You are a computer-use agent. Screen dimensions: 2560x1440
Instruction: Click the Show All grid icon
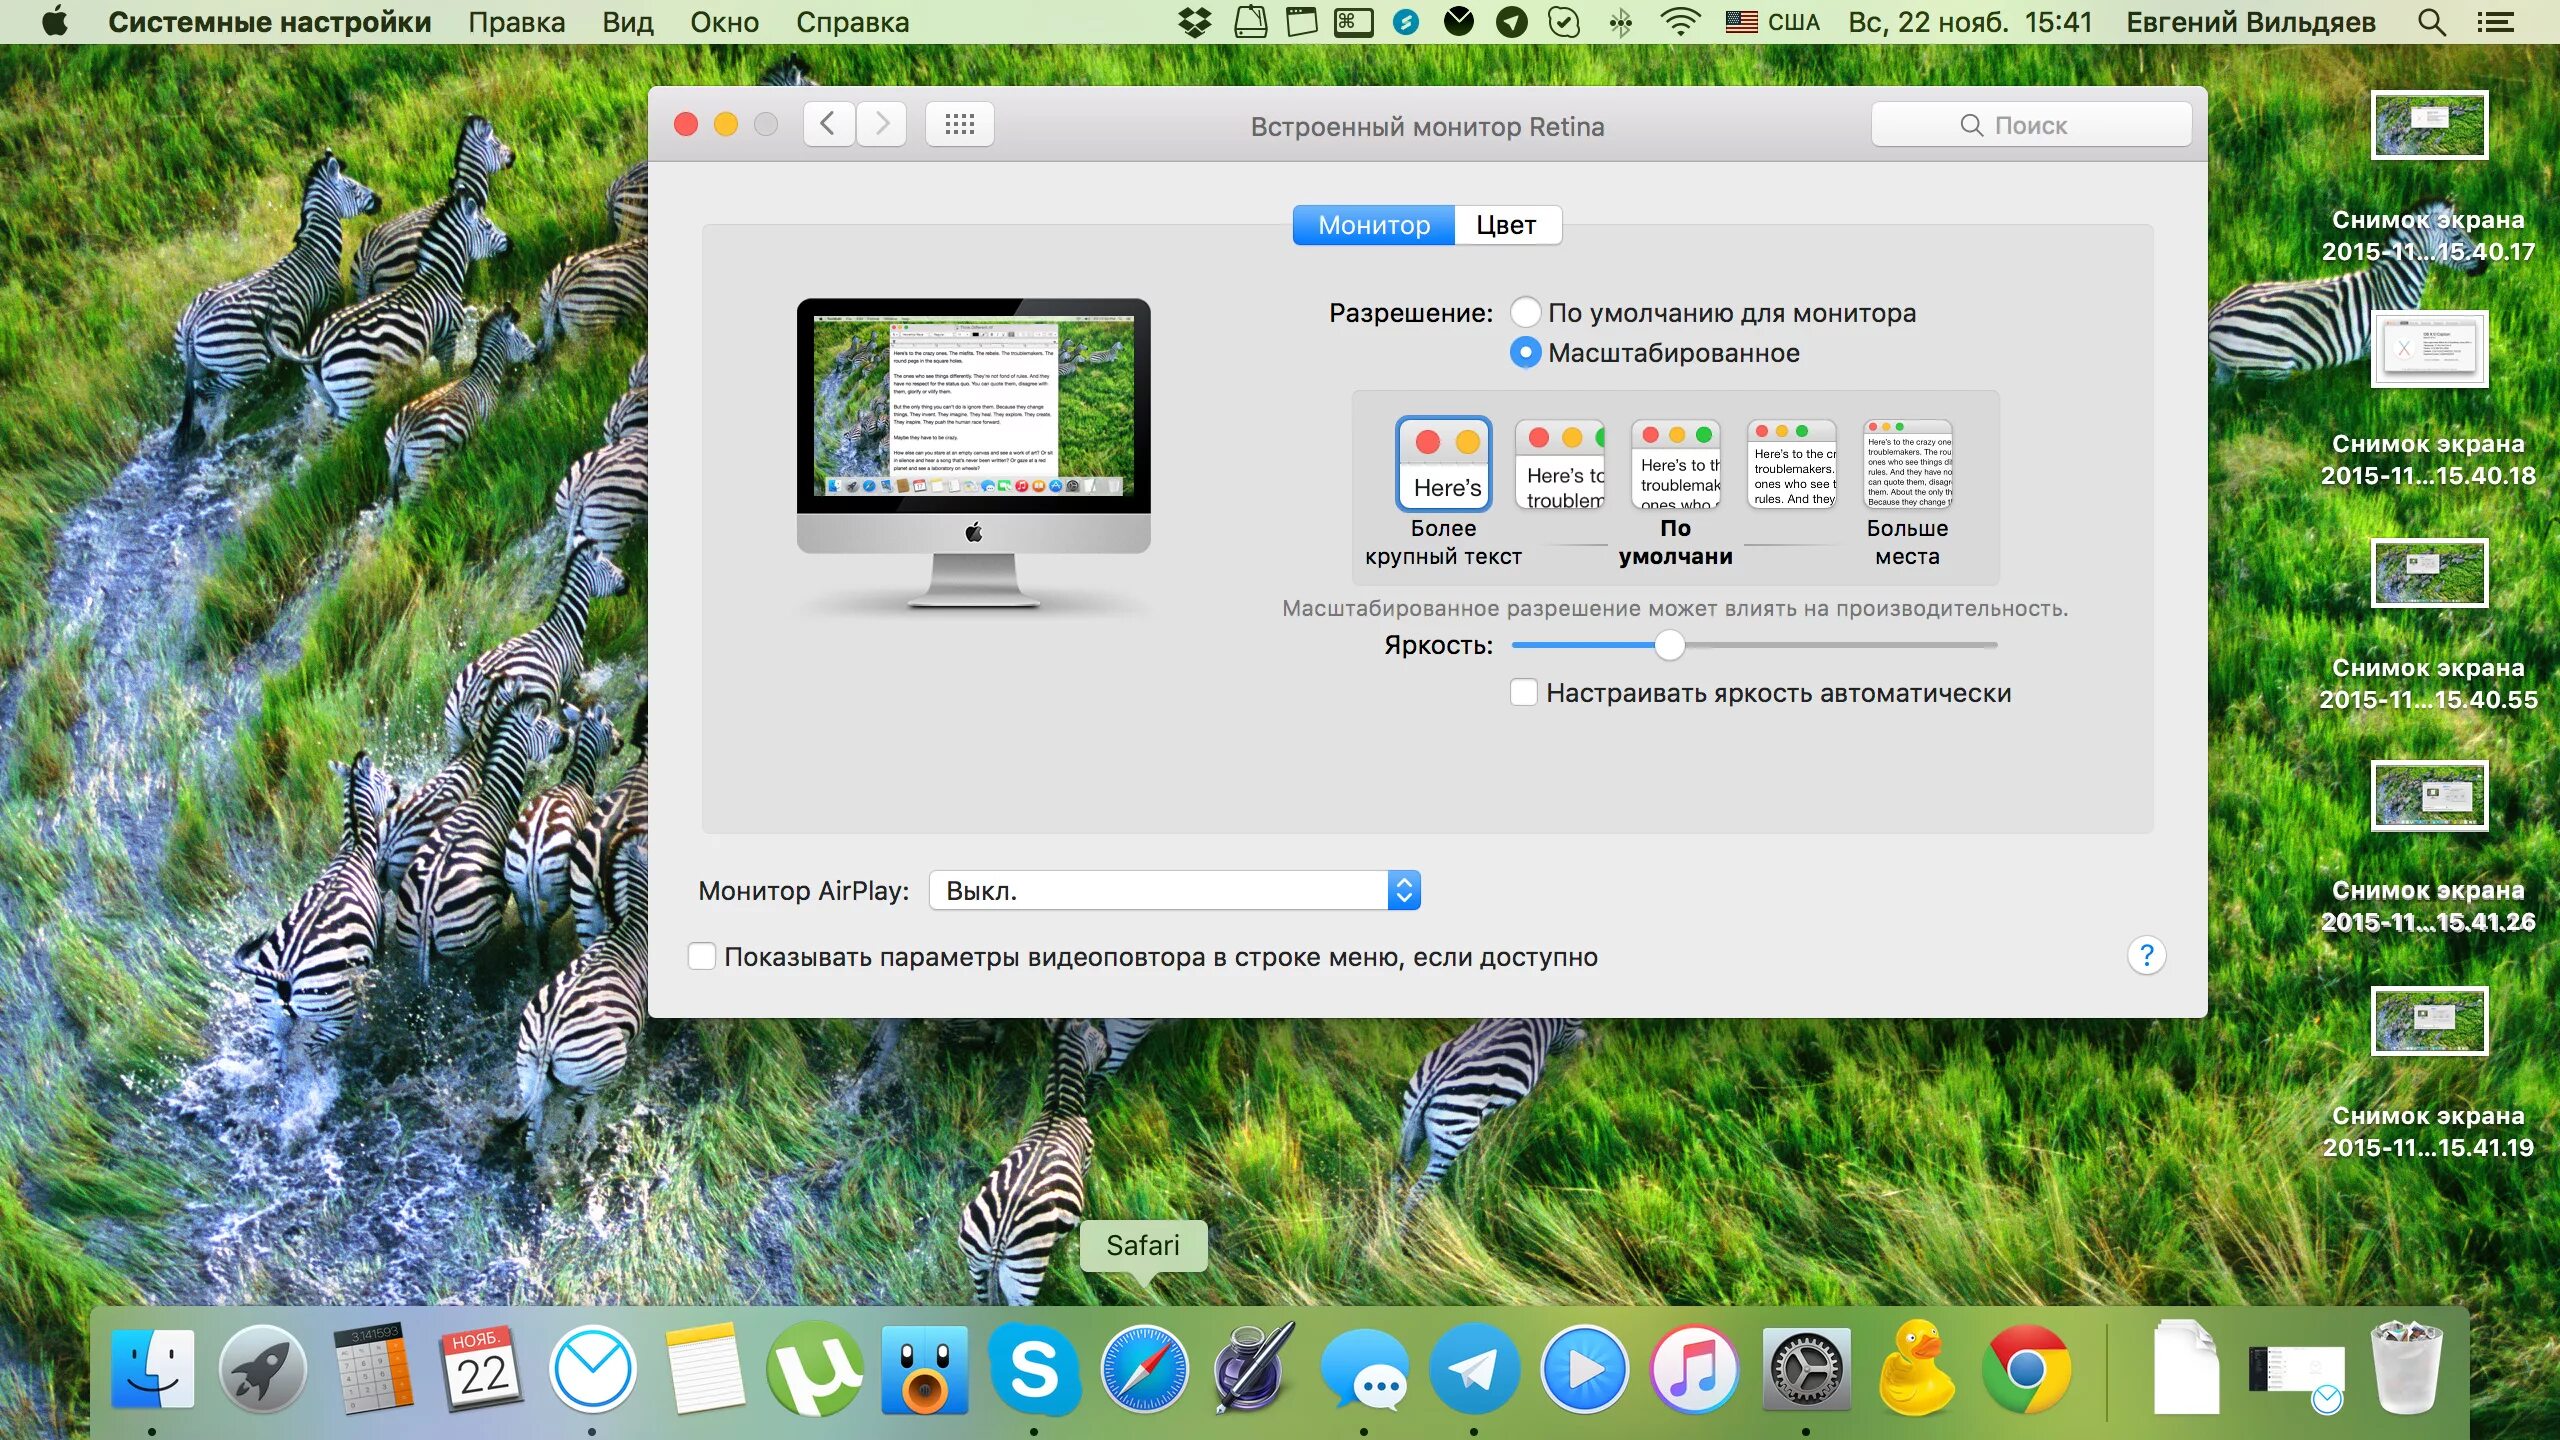tap(959, 125)
